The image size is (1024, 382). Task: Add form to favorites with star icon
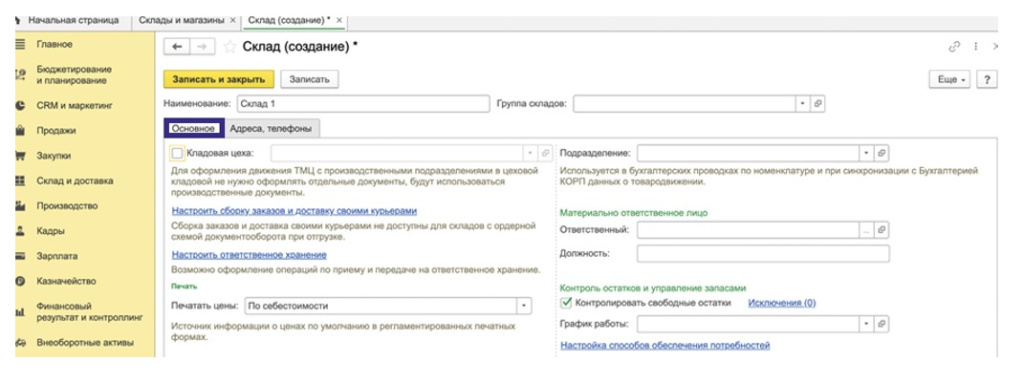229,47
